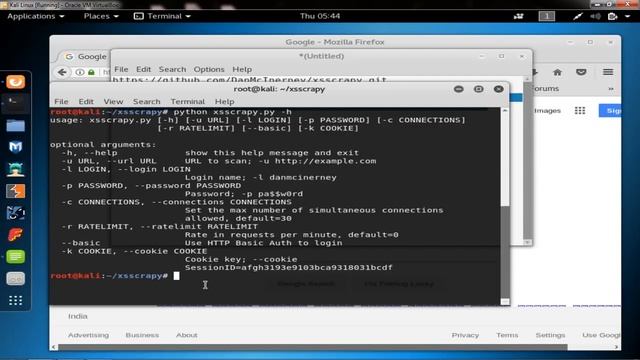640x360 pixels.
Task: Open the Places menu
Action: pyautogui.click(x=101, y=16)
